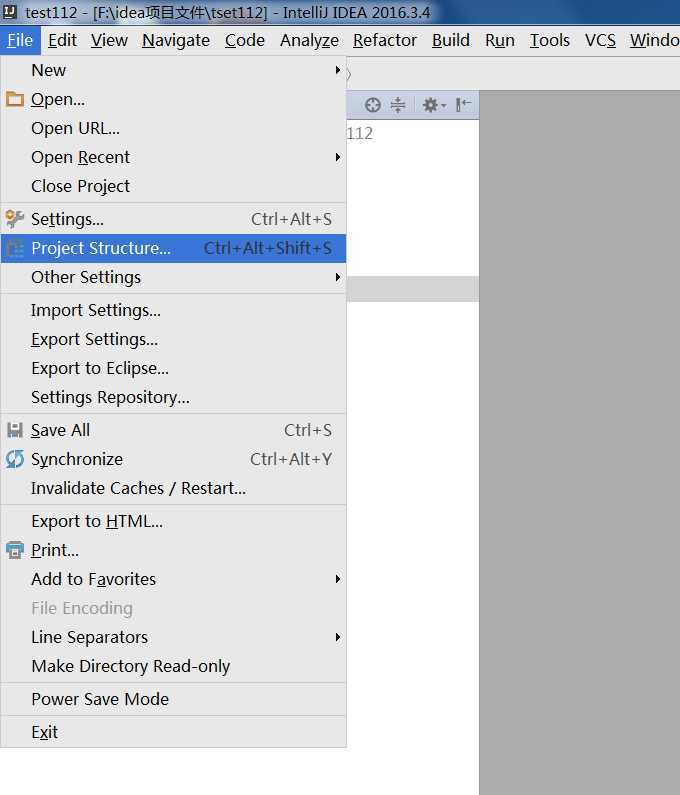Select Export to HTML...

click(x=173, y=521)
